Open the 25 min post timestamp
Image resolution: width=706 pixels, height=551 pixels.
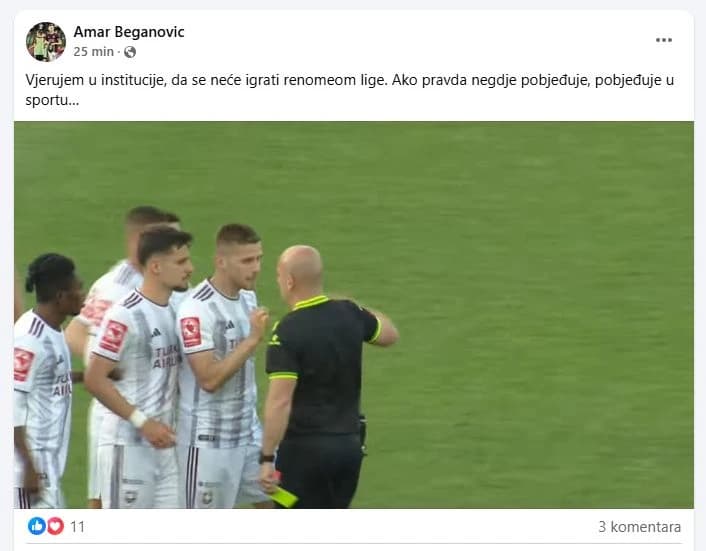pyautogui.click(x=94, y=52)
